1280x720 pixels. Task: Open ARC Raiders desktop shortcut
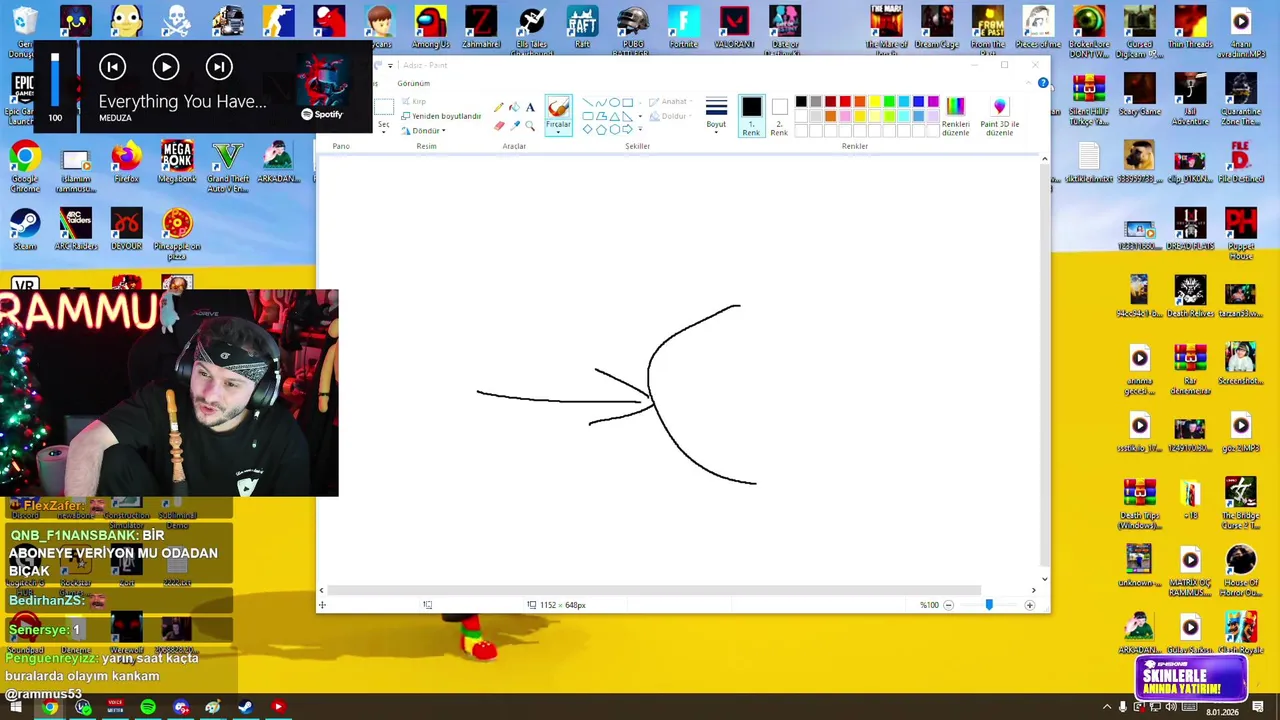(x=76, y=230)
